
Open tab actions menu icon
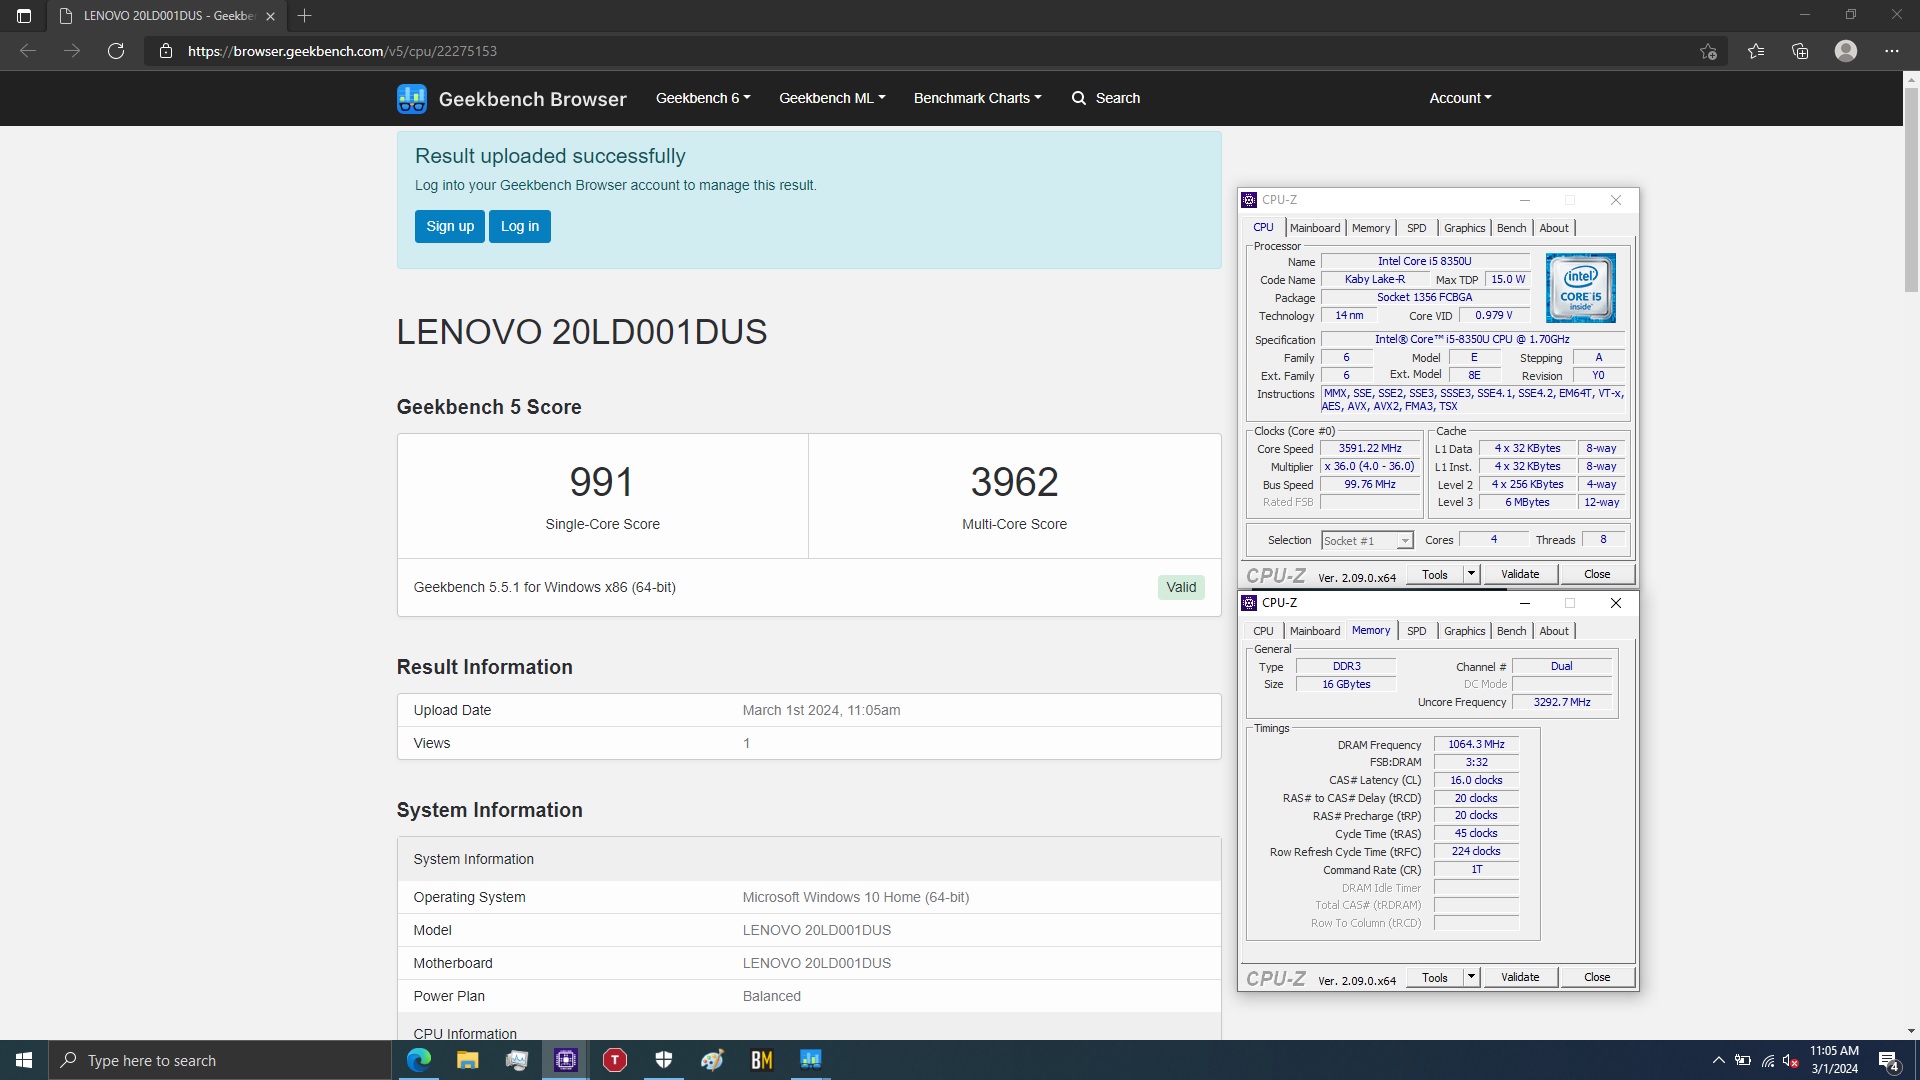pyautogui.click(x=24, y=16)
